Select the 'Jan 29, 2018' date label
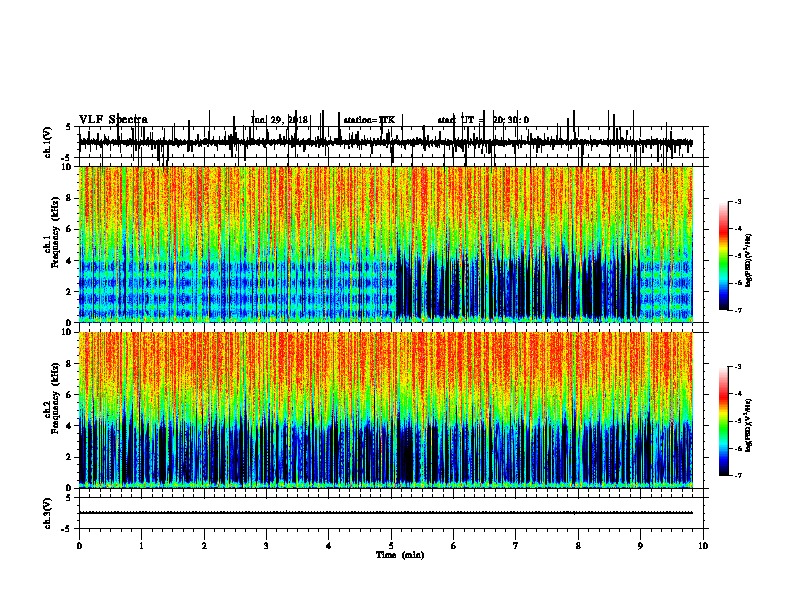Viewport: 792px width, 612px height. click(279, 120)
